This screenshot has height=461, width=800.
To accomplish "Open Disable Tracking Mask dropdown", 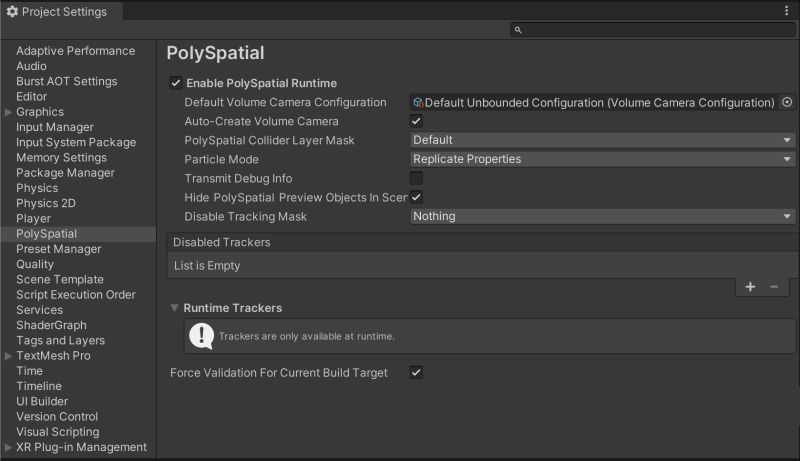I will click(603, 216).
